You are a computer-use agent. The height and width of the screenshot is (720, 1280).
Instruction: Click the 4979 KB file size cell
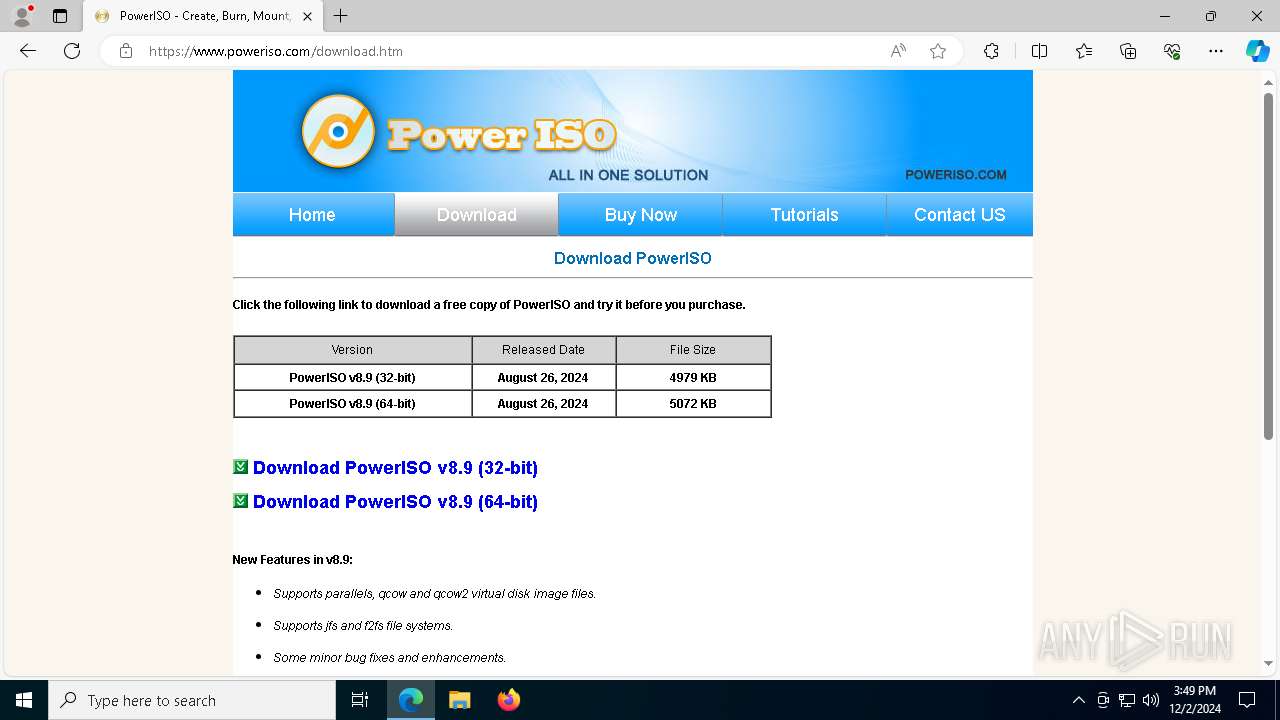[x=693, y=377]
